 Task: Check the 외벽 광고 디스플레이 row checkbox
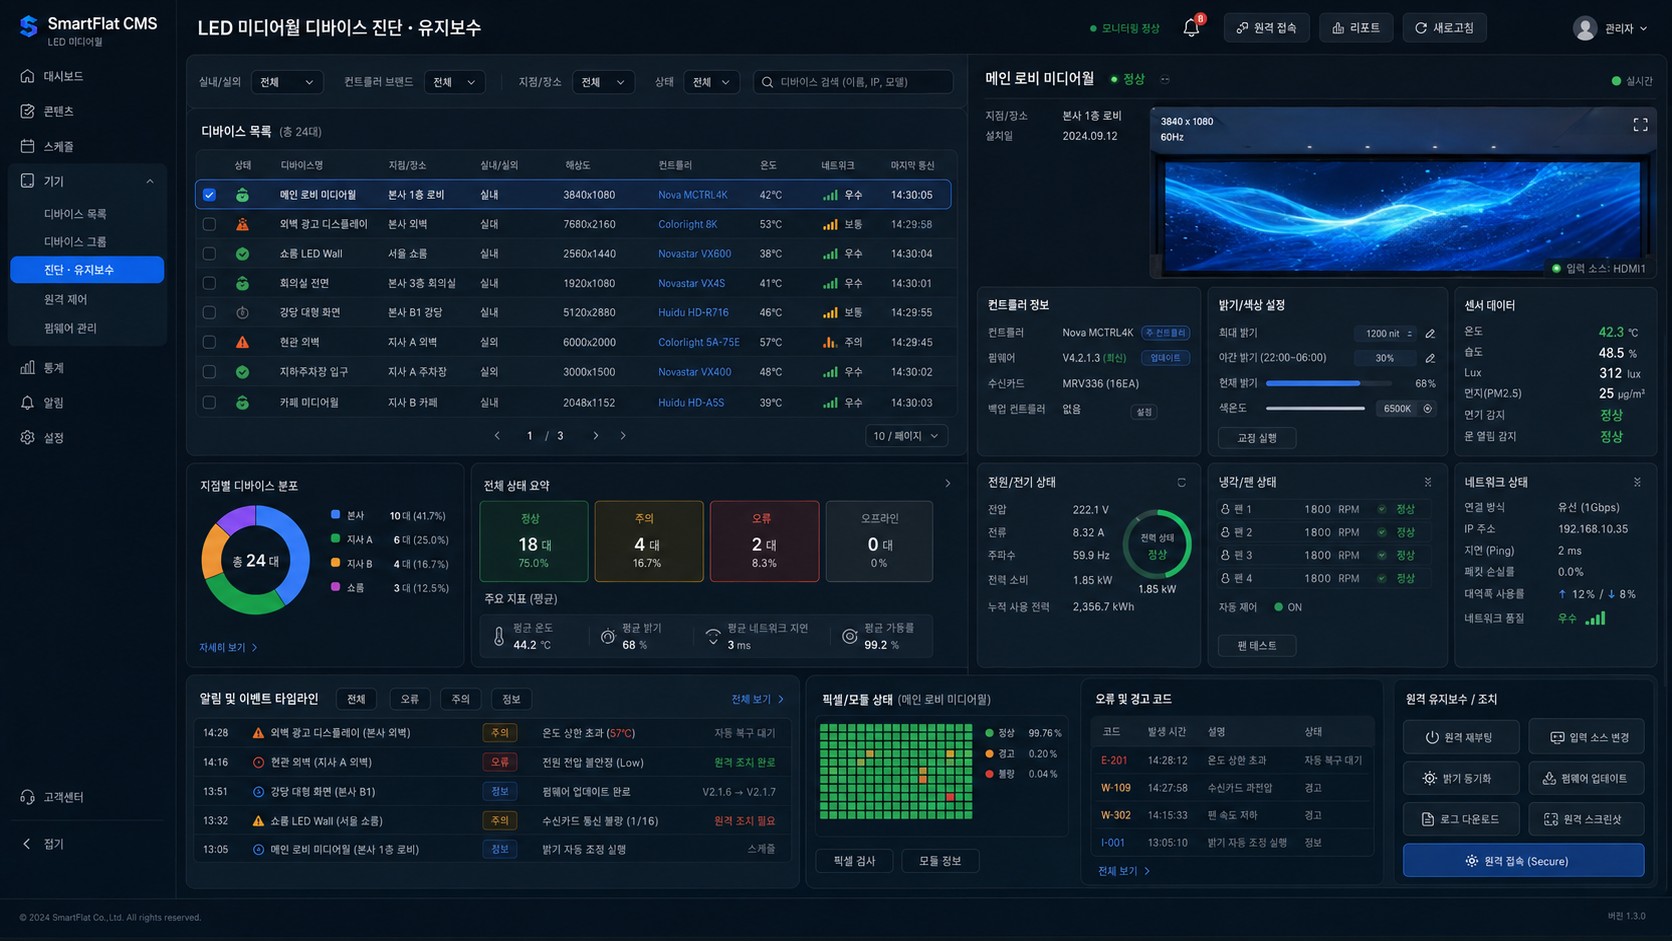209,225
